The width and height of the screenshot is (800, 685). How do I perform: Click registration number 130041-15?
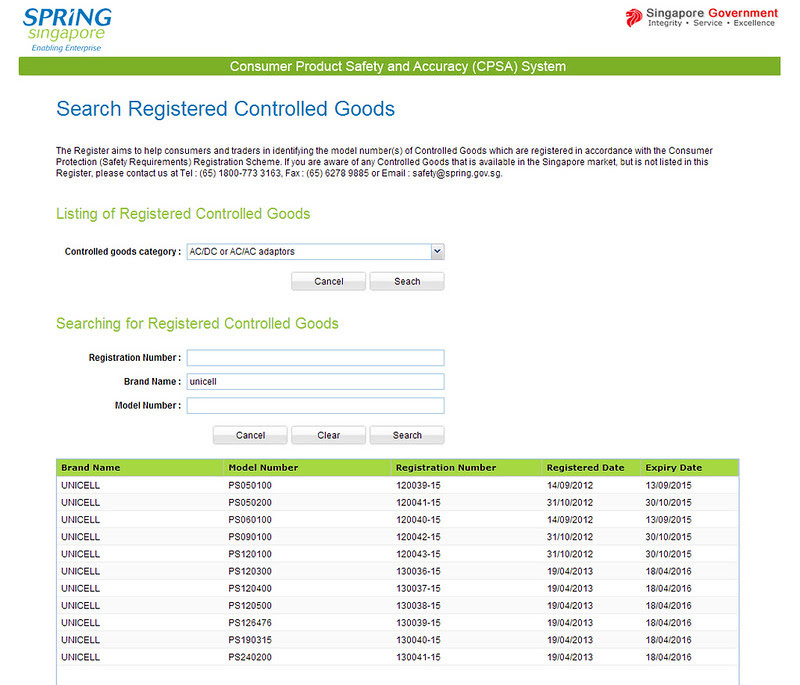[x=418, y=657]
